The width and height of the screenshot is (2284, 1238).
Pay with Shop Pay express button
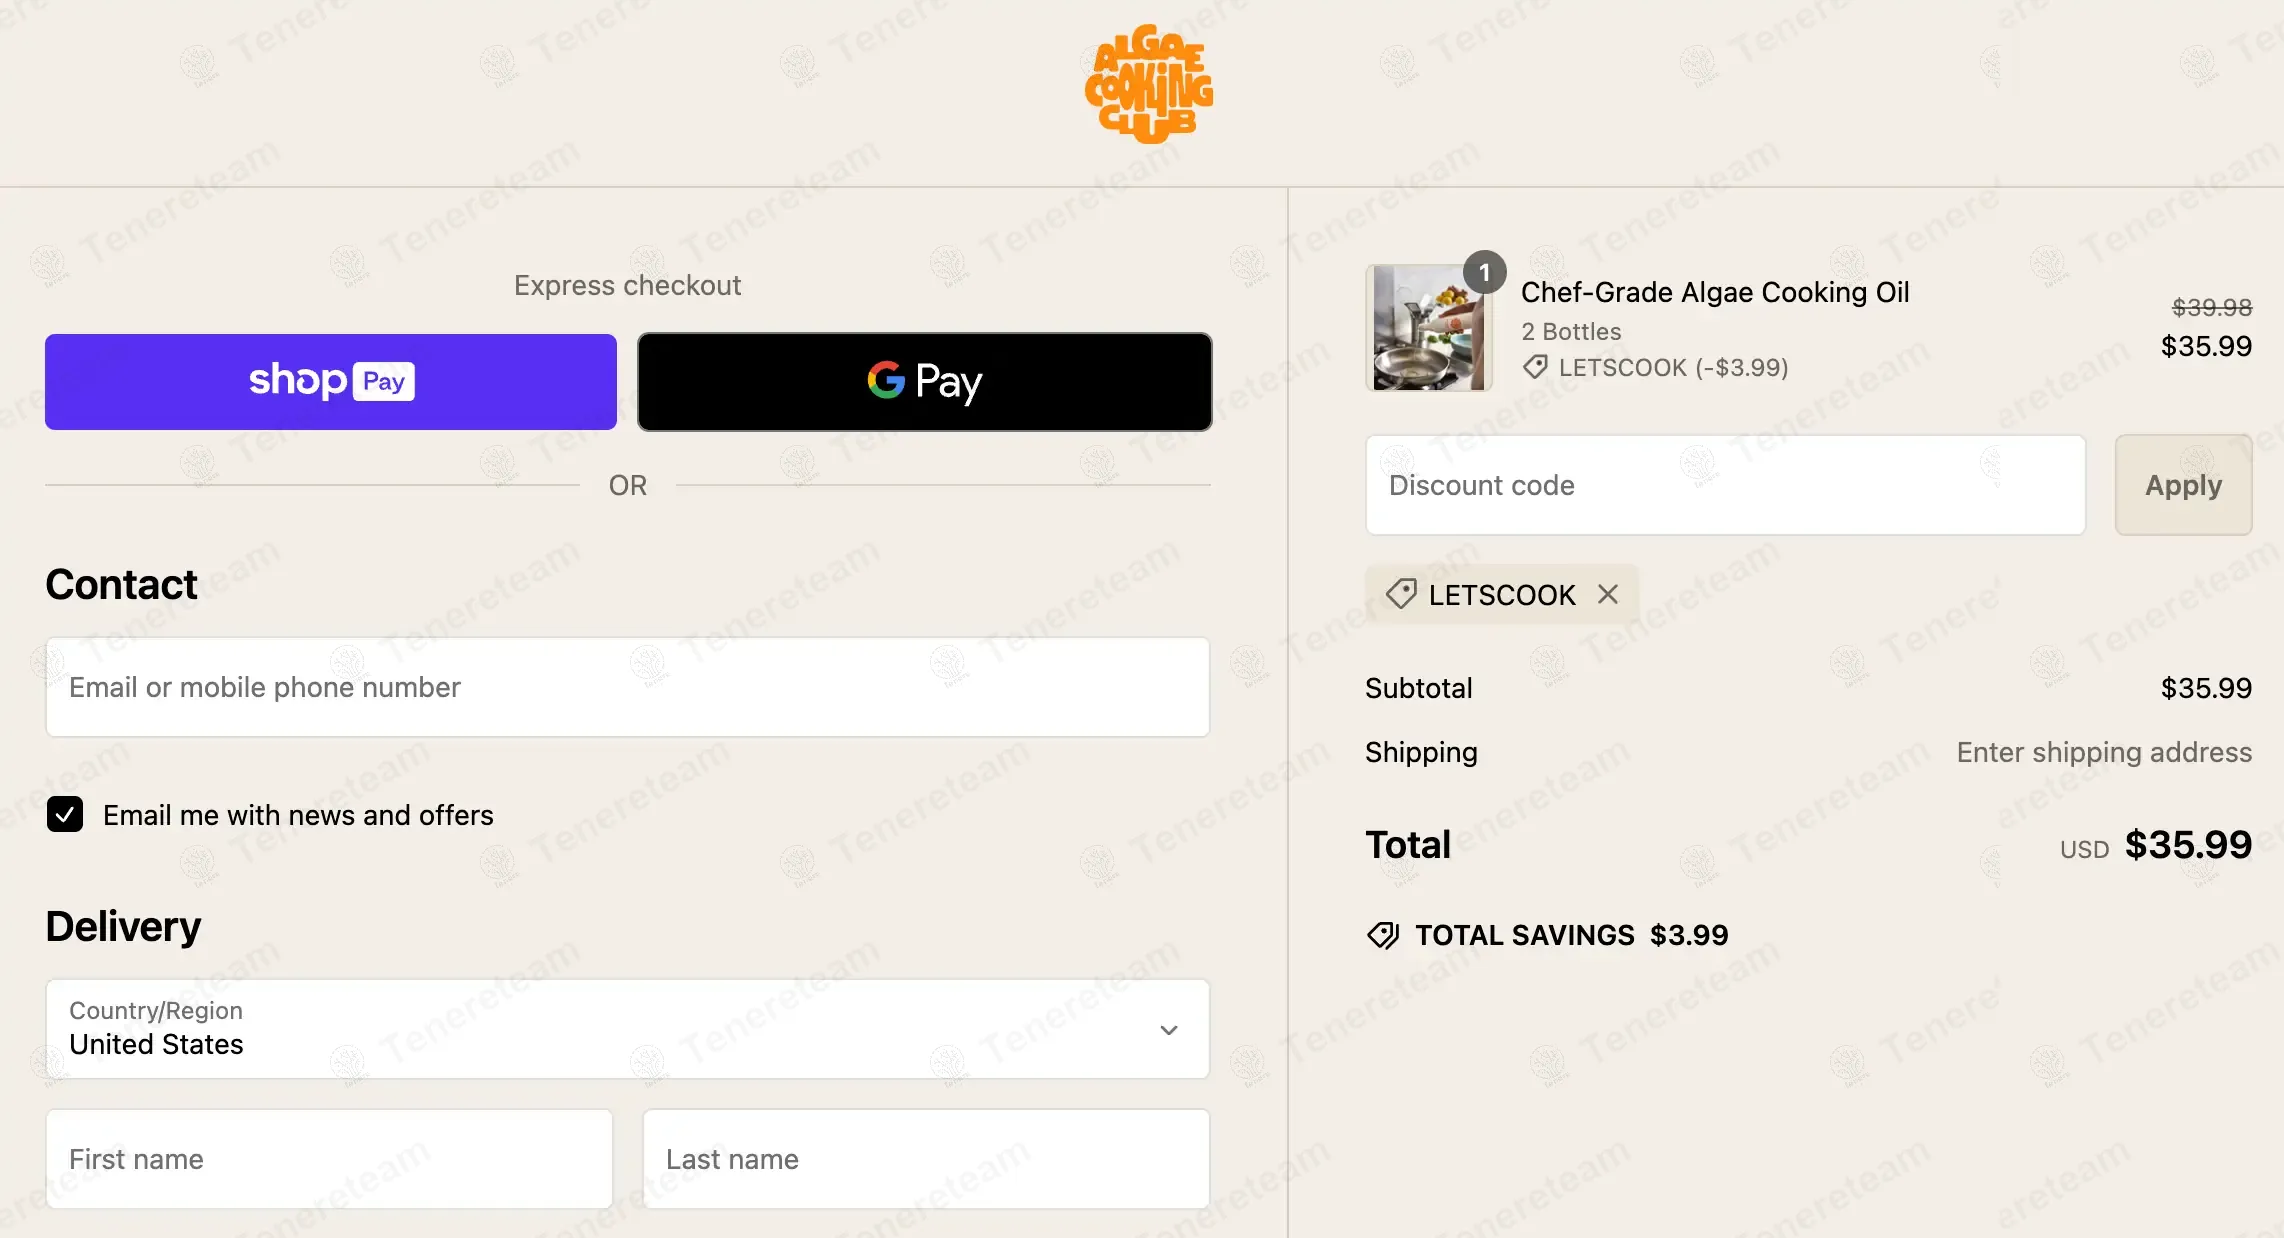[331, 382]
